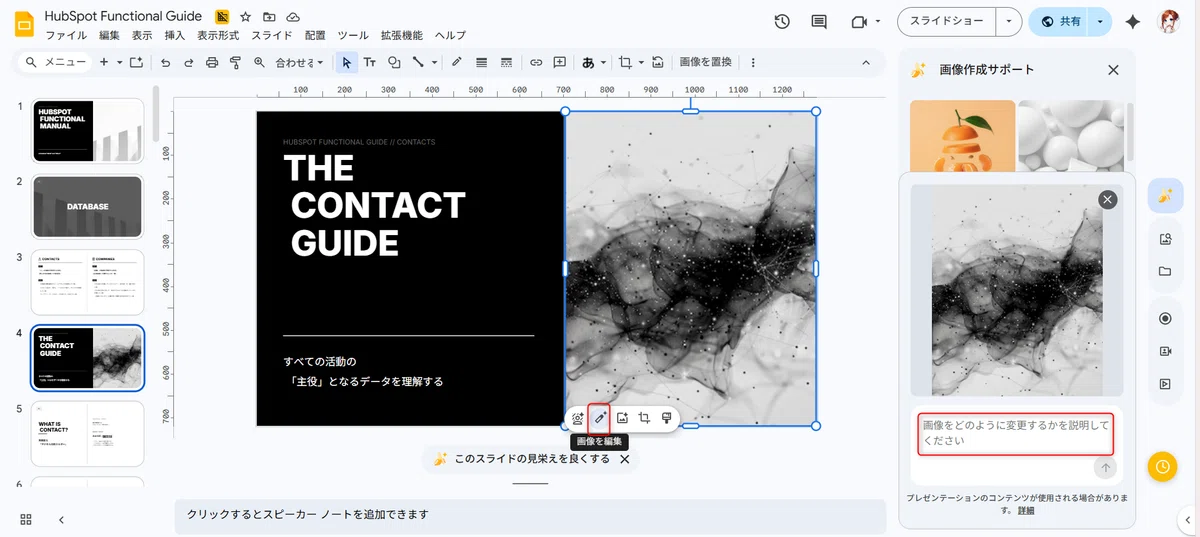Collapse the toolbar with the up chevron
This screenshot has width=1200, height=537.
click(866, 62)
